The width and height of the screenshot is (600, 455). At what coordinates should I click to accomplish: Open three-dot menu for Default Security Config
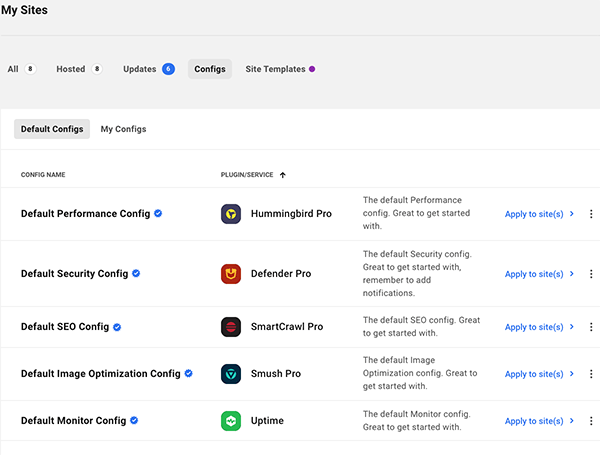(x=591, y=274)
